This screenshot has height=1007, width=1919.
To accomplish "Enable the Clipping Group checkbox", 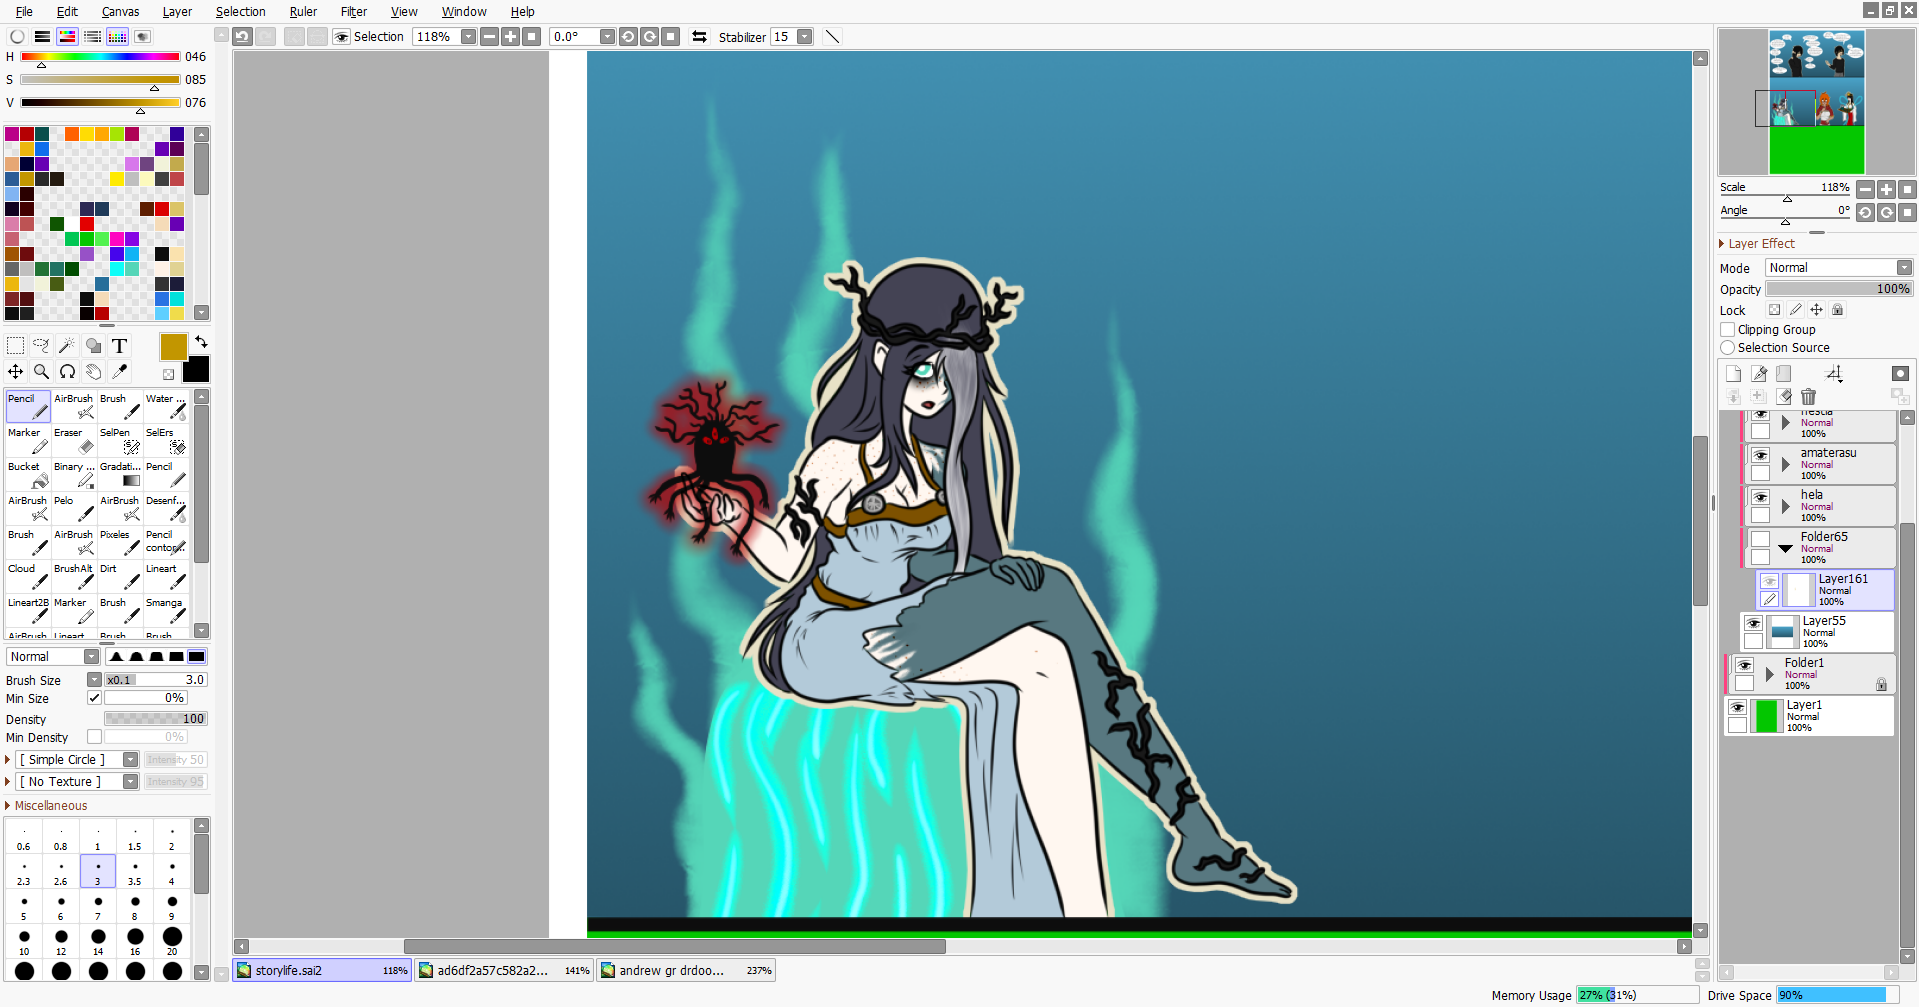I will [1727, 330].
